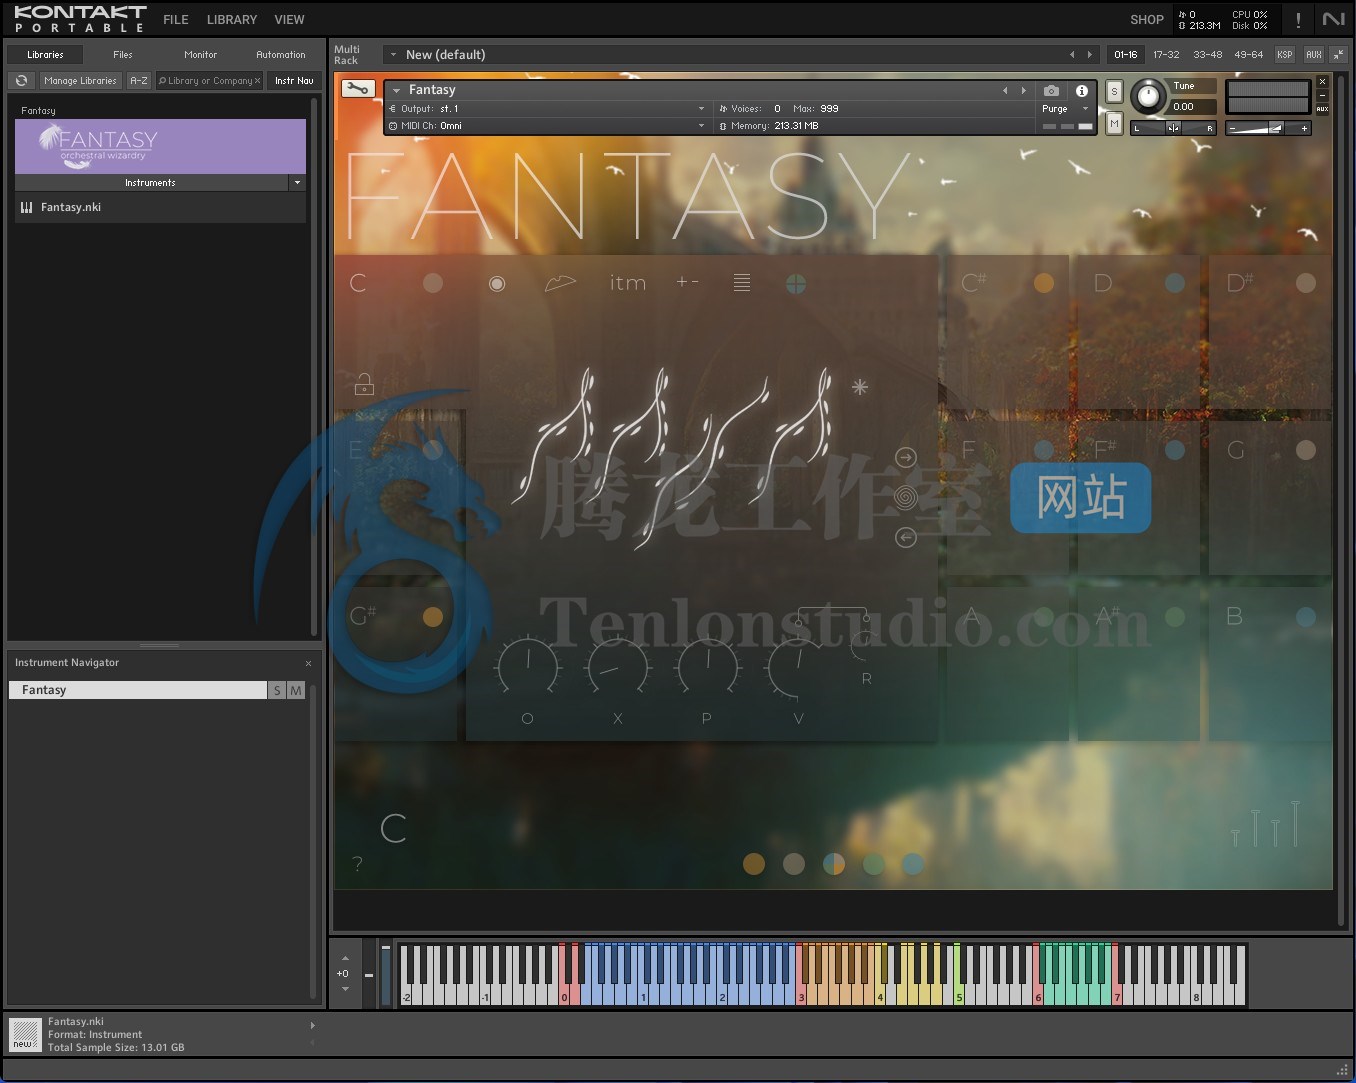Select rack page 17-32
The image size is (1356, 1083).
[1166, 54]
